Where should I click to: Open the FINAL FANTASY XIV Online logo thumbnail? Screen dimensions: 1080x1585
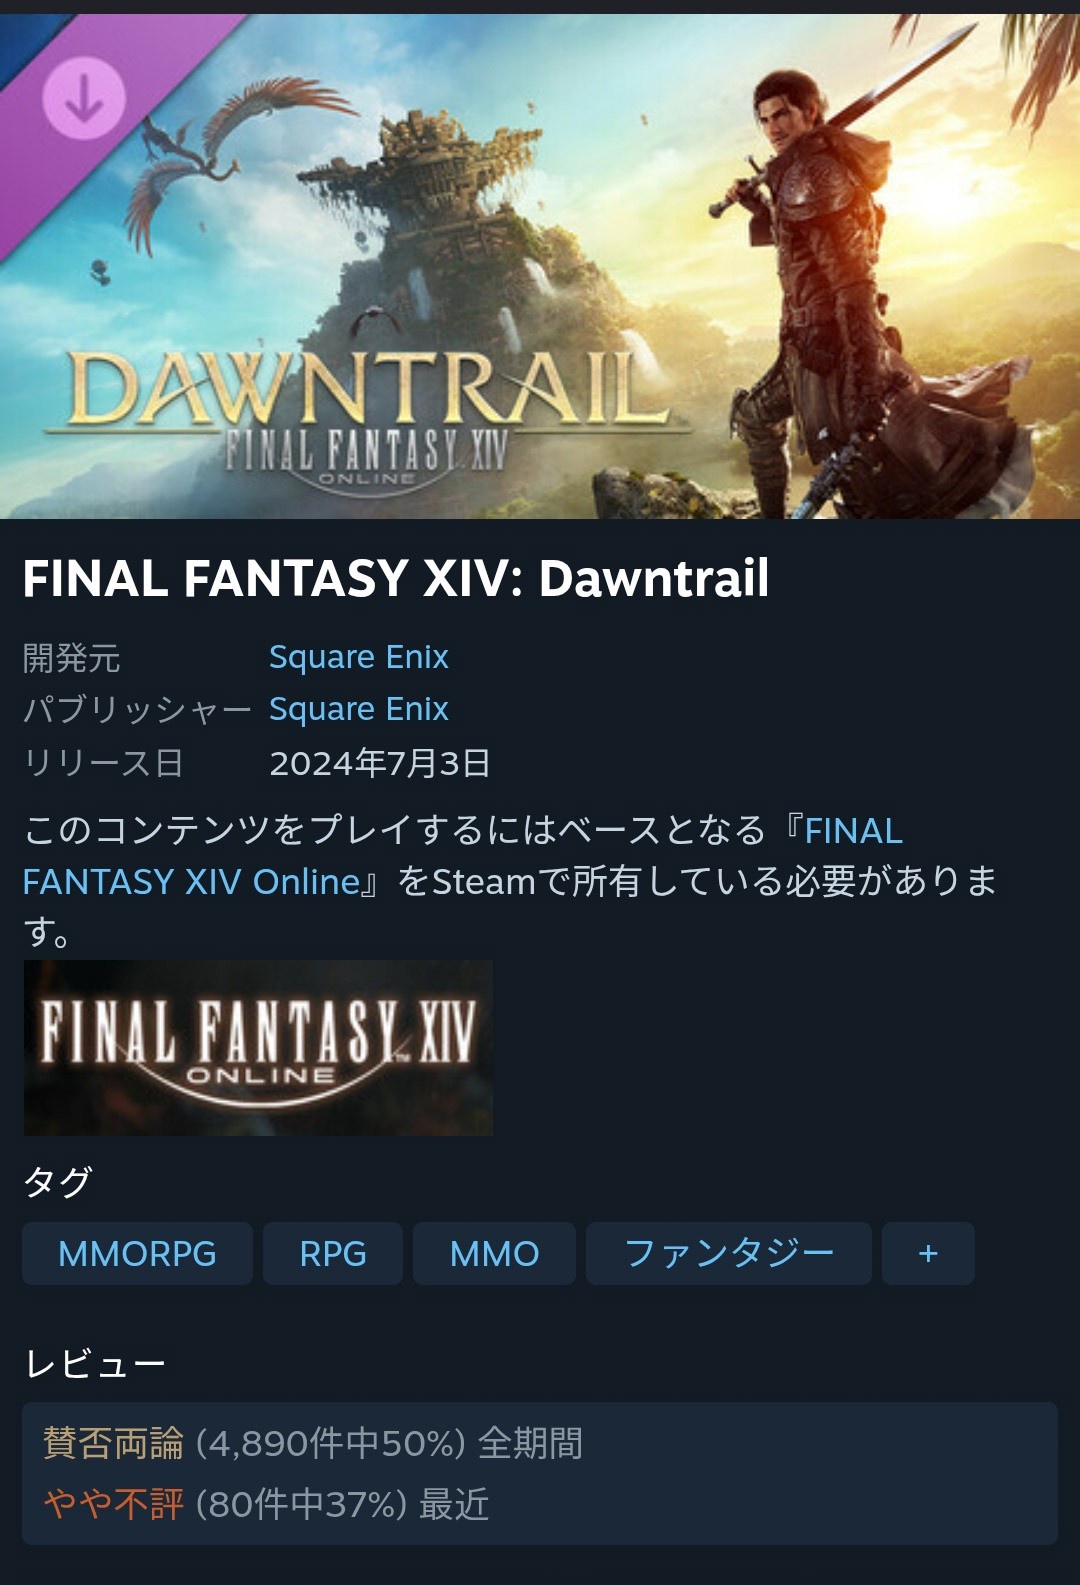click(x=258, y=1047)
